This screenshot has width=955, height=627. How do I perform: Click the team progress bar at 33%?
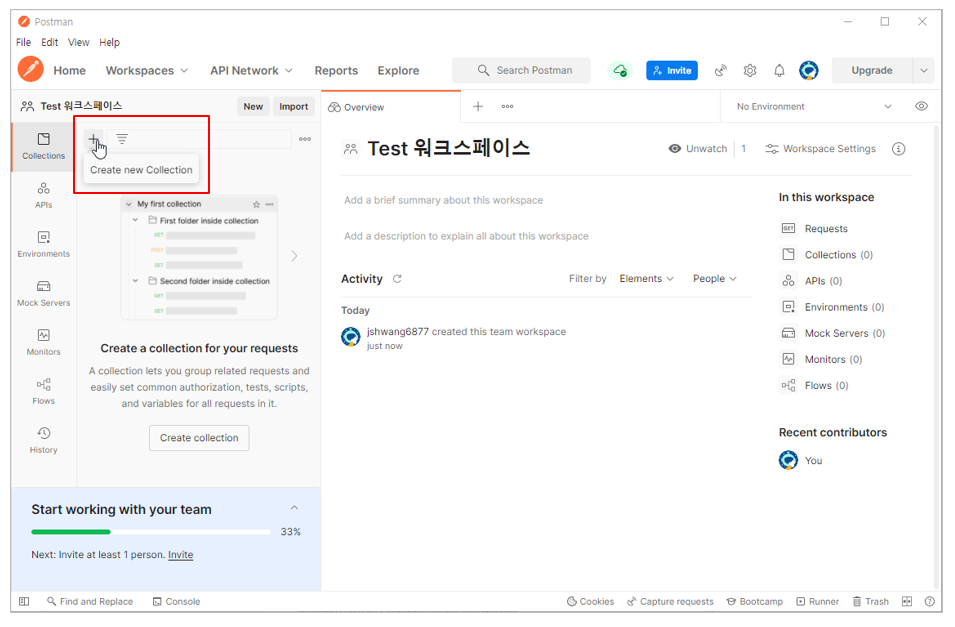151,532
